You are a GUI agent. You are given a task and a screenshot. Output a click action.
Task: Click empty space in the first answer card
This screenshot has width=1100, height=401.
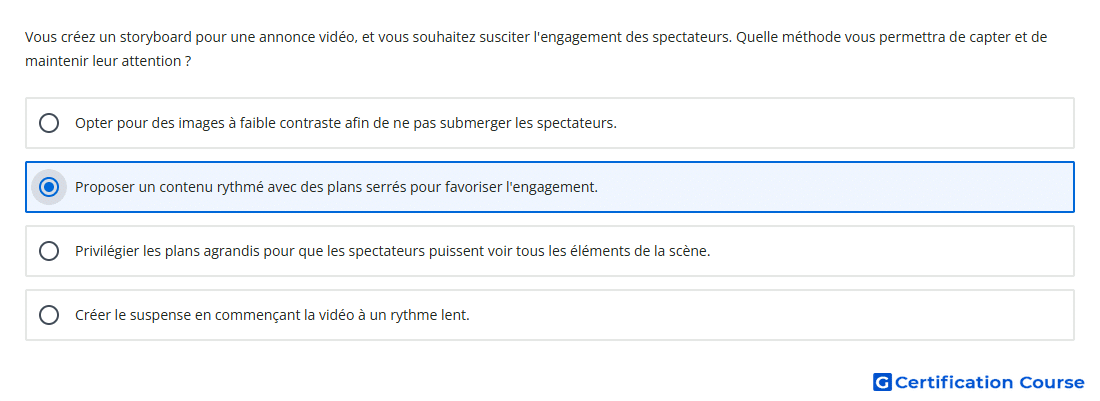[x=842, y=123]
